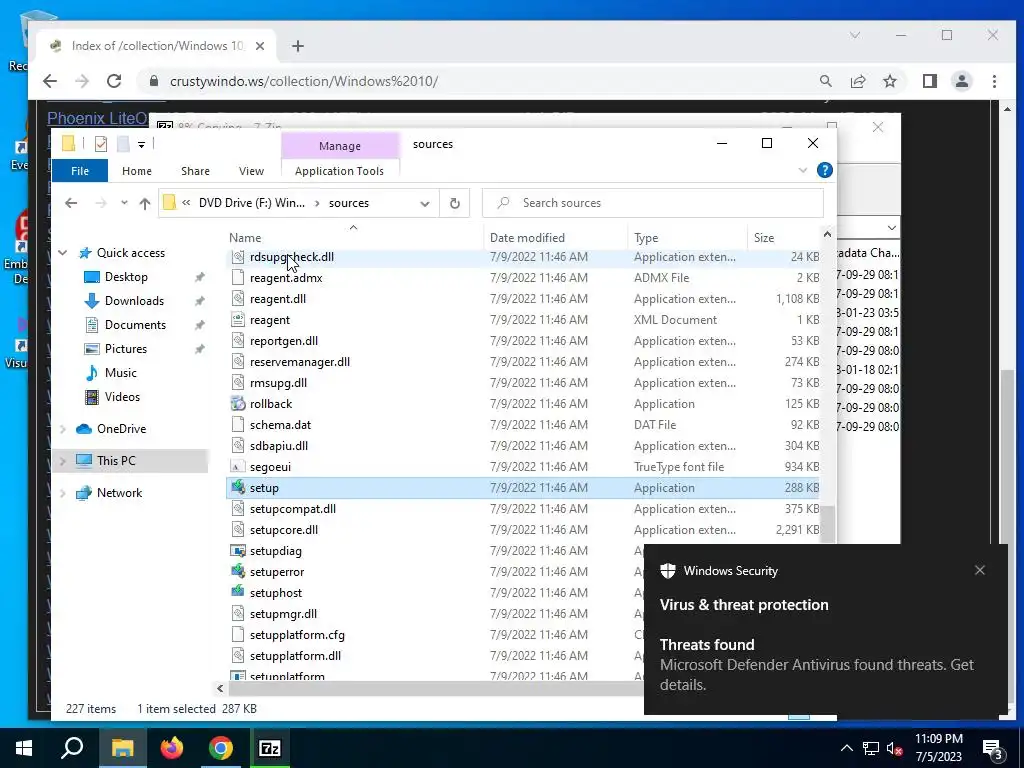Bookmark this page with the star icon

click(x=889, y=81)
